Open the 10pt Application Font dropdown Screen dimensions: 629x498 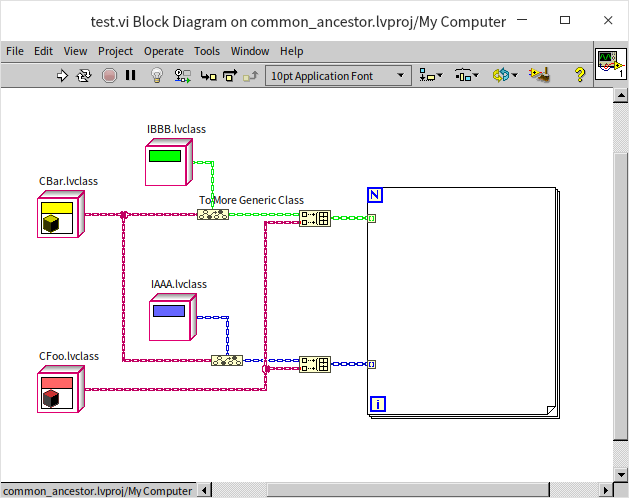coord(338,75)
